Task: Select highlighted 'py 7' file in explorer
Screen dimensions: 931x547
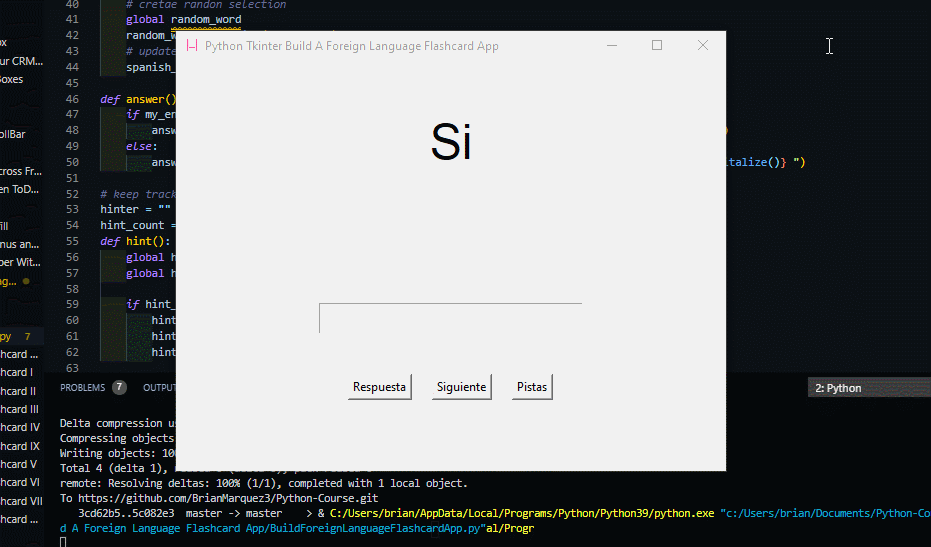Action: (21, 336)
